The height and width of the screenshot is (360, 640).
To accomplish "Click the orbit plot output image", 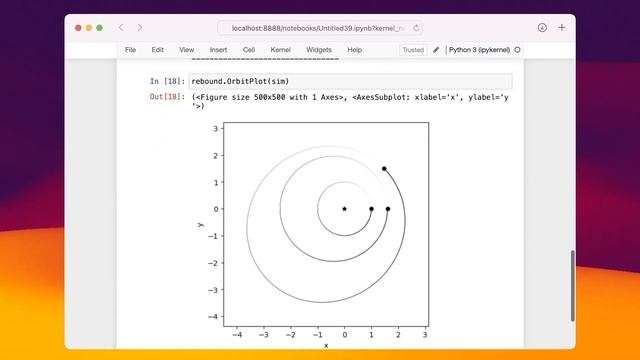I will [x=313, y=235].
